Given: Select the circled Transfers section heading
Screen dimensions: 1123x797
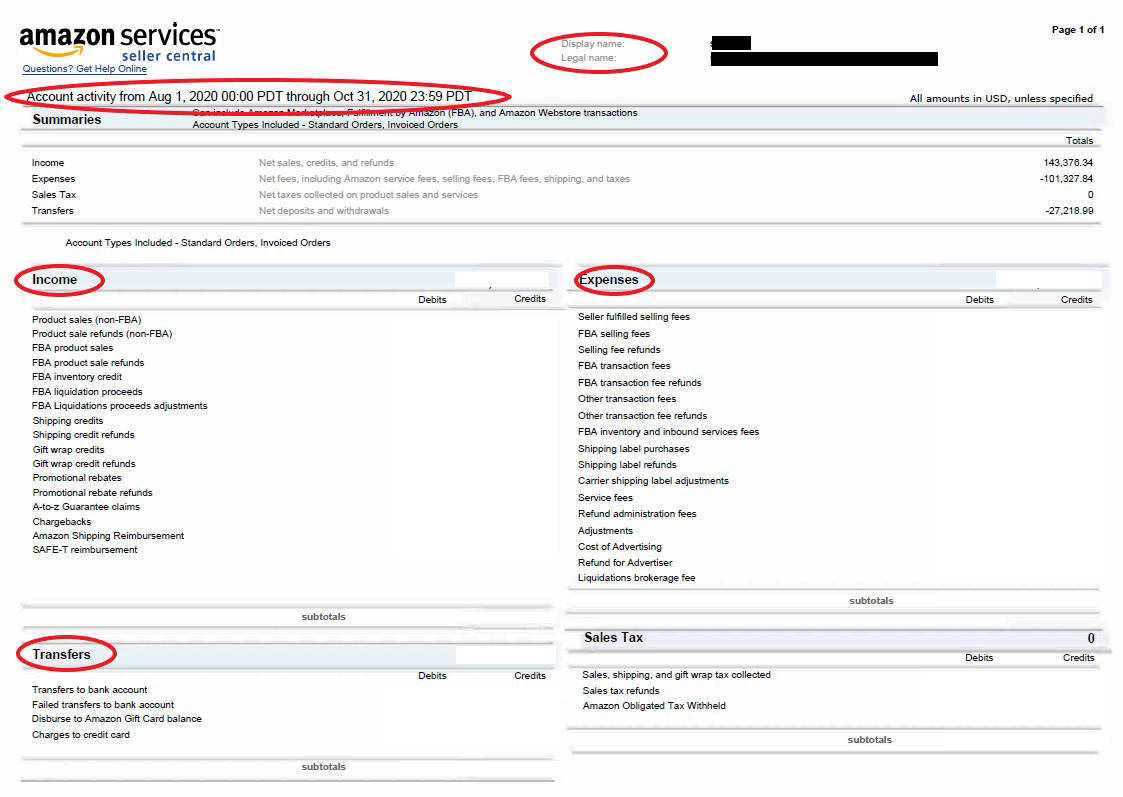Looking at the screenshot, I should point(61,654).
